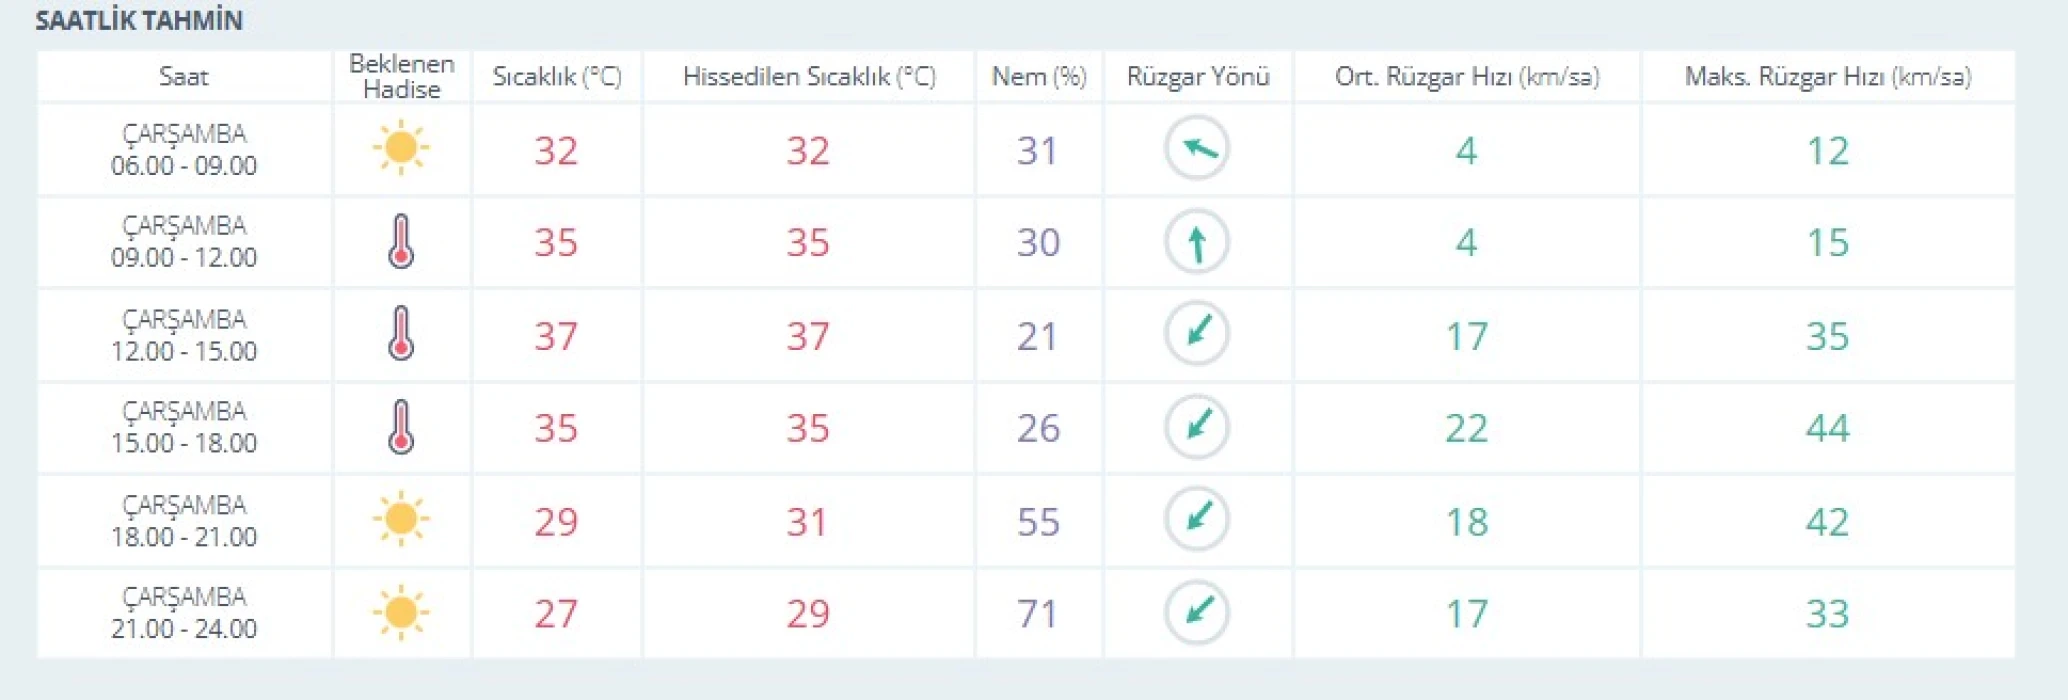Screen dimensions: 2068x700
Task: Click the Beklenen Hadise column header
Action: (401, 76)
